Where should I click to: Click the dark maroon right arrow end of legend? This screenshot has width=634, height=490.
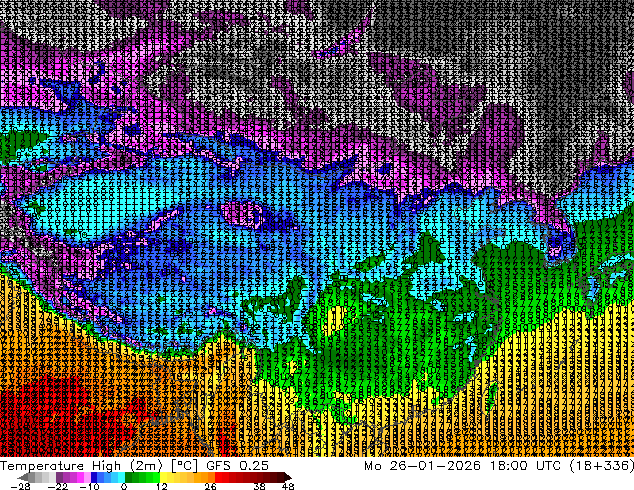[287, 477]
